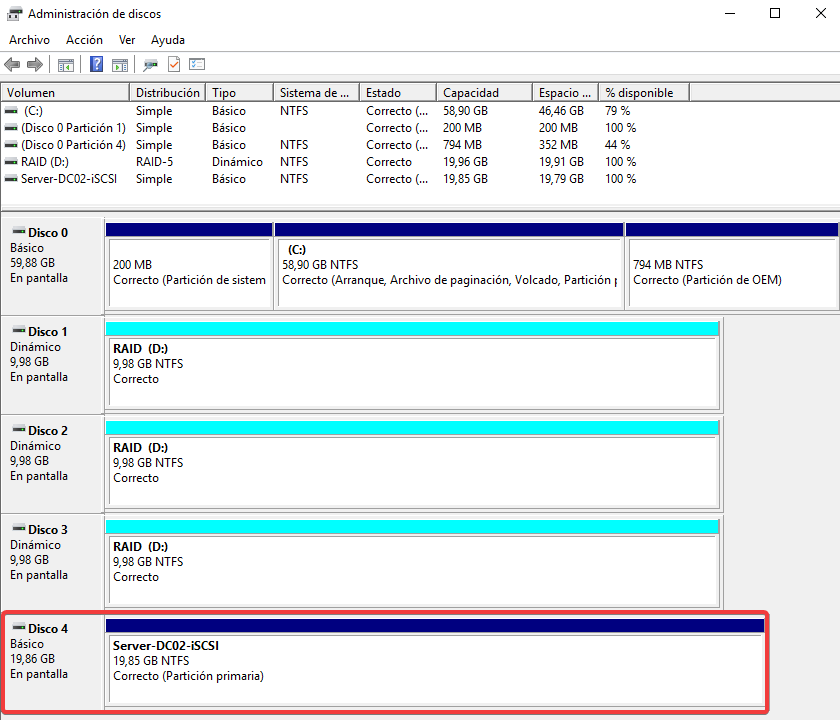Click the checkmark document toolbar icon
This screenshot has height=720, width=840.
174,65
